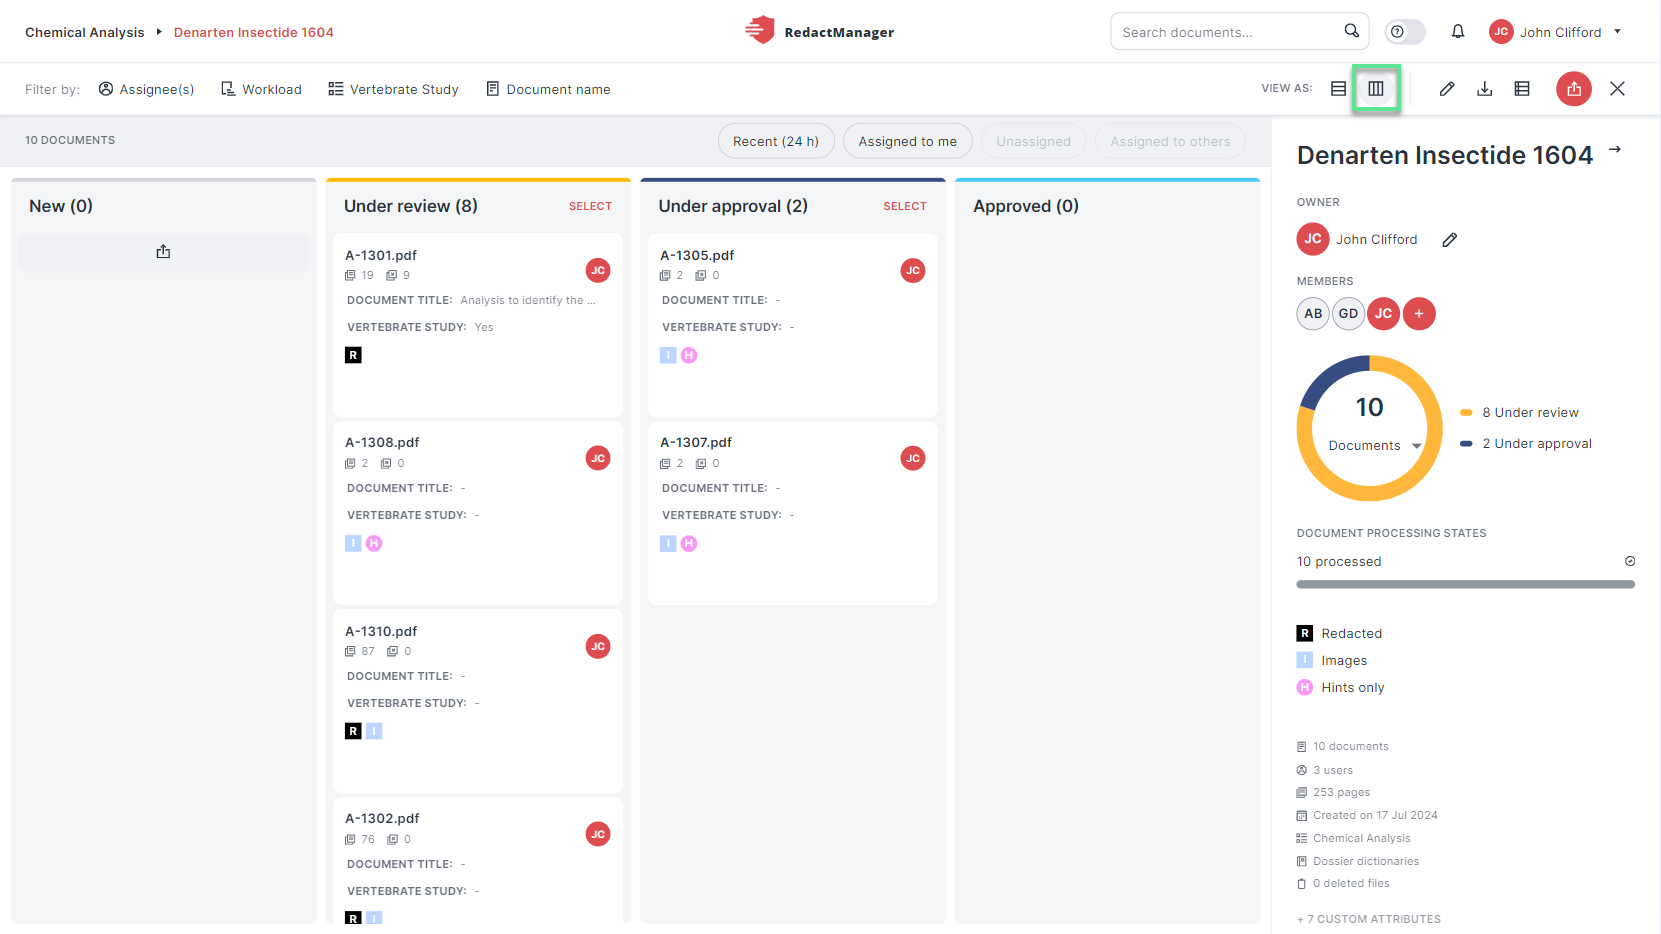The height and width of the screenshot is (934, 1661).
Task: Switch to list view
Action: pyautogui.click(x=1338, y=89)
